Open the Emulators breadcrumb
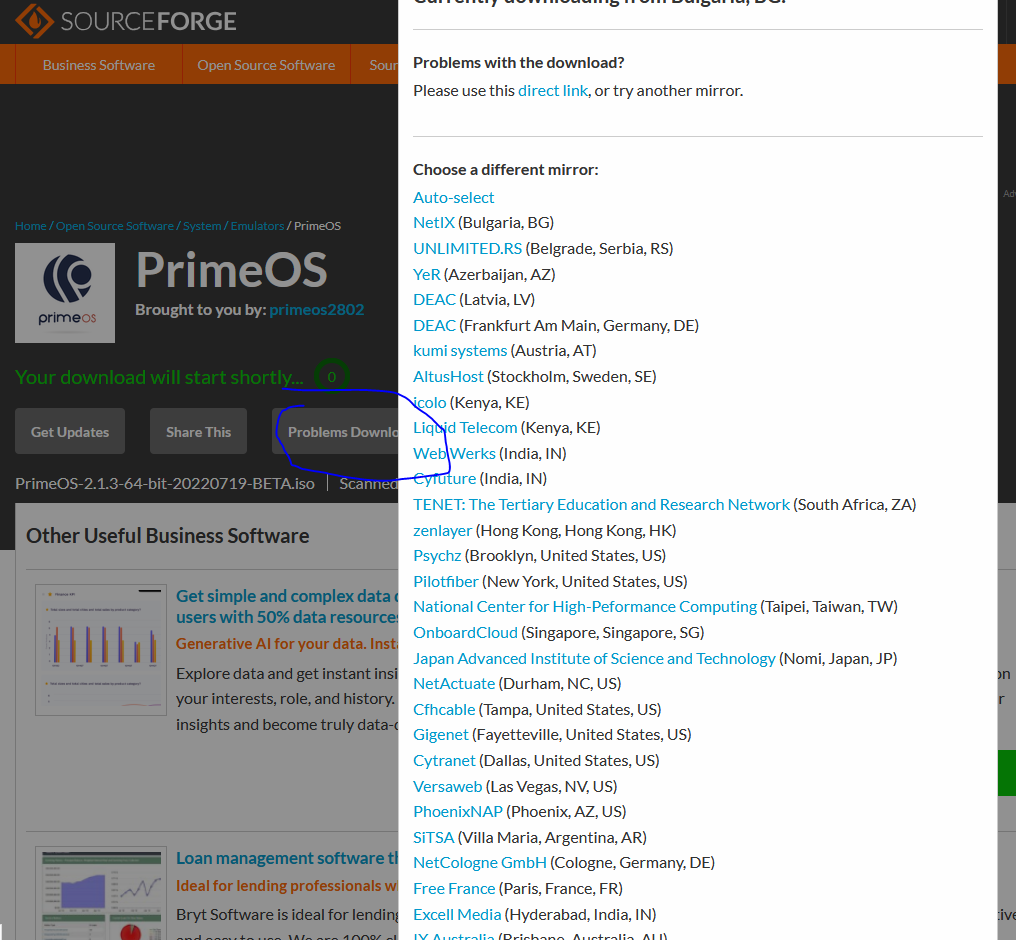This screenshot has width=1016, height=940. coord(257,226)
